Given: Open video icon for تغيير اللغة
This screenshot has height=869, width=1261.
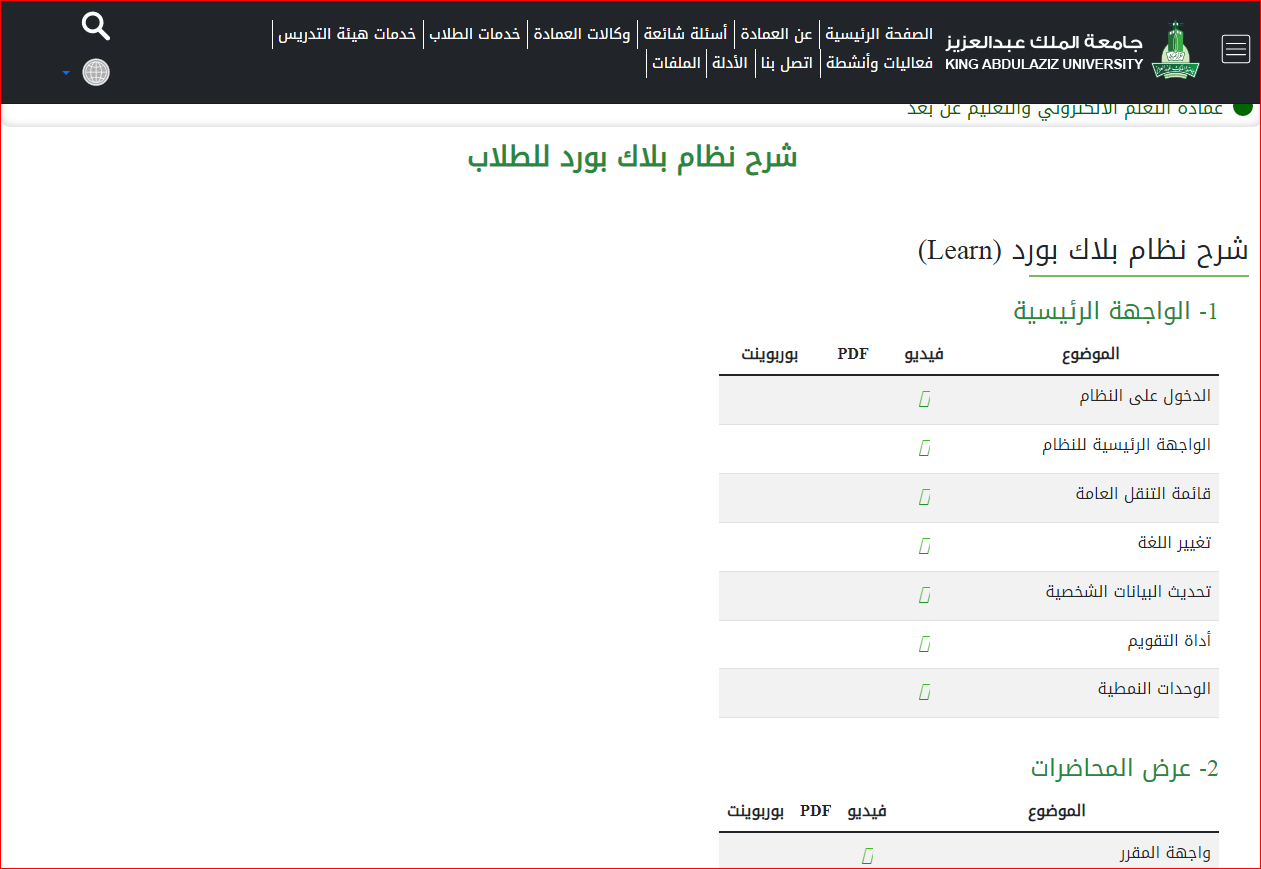Looking at the screenshot, I should tap(925, 546).
